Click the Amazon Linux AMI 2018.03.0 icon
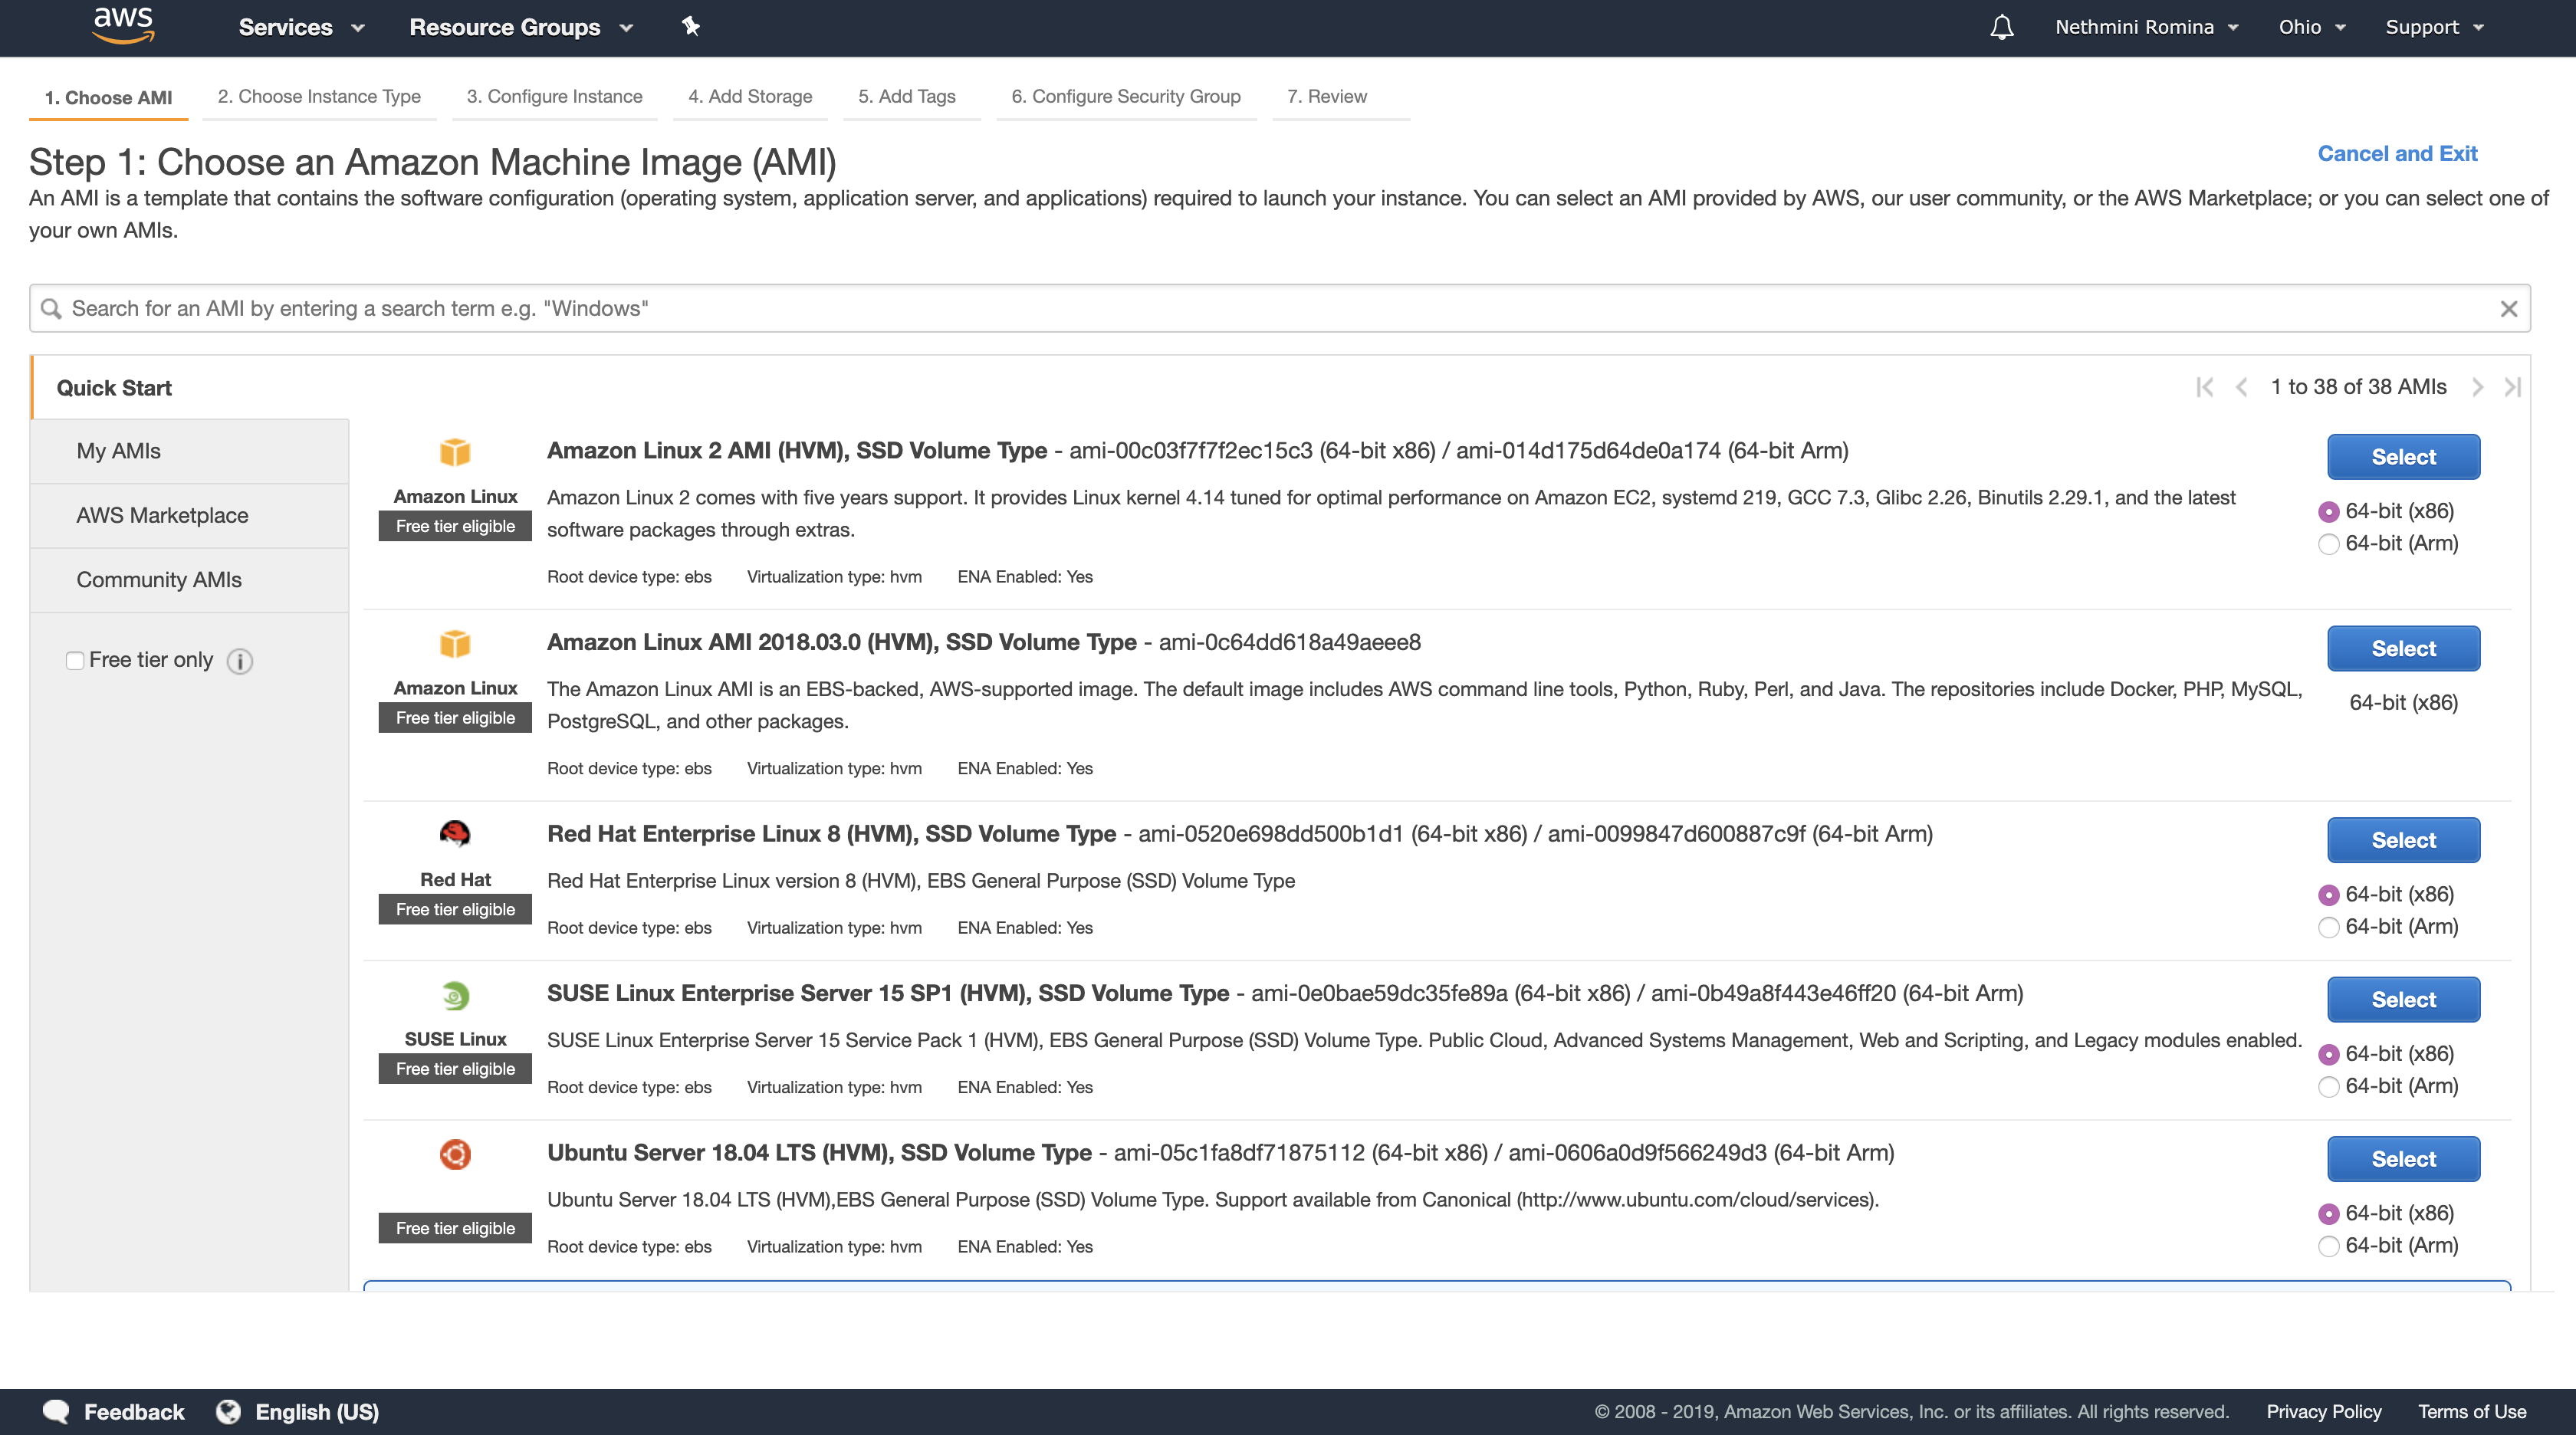 point(455,644)
